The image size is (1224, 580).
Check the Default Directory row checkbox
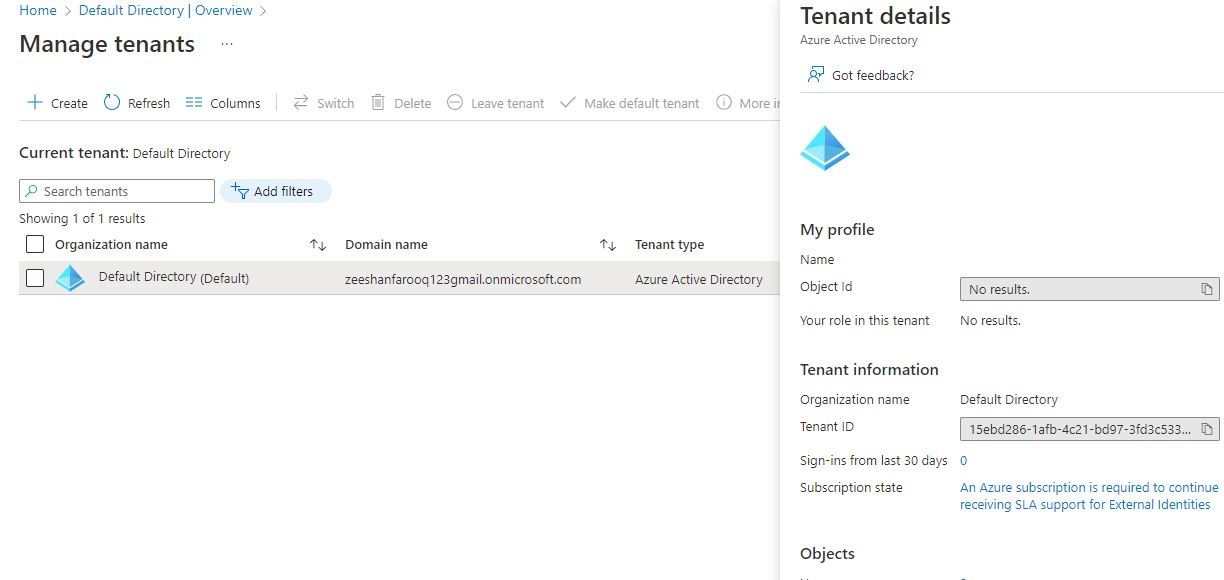pyautogui.click(x=35, y=278)
